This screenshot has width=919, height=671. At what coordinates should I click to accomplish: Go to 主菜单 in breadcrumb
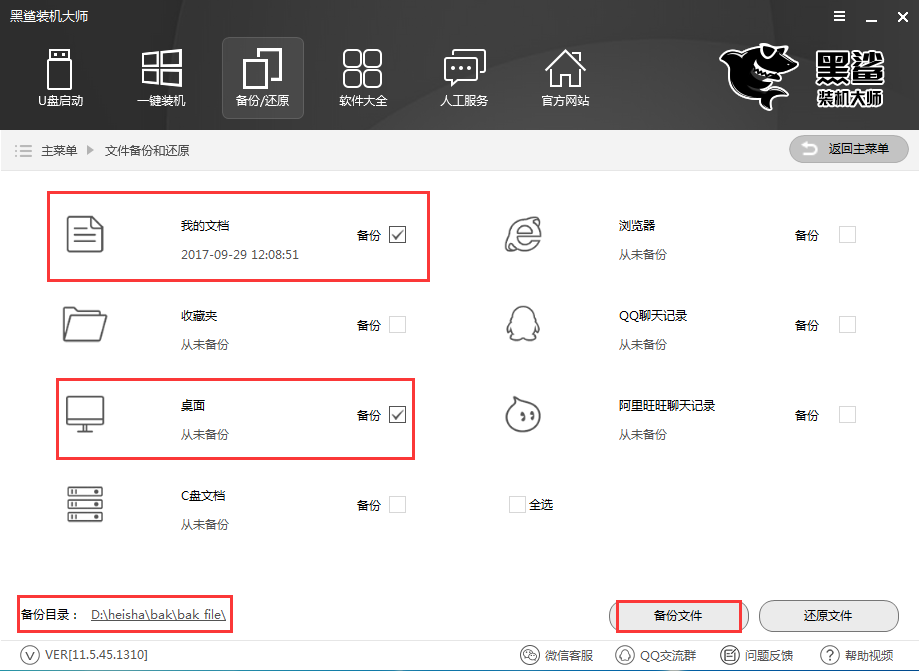(58, 151)
